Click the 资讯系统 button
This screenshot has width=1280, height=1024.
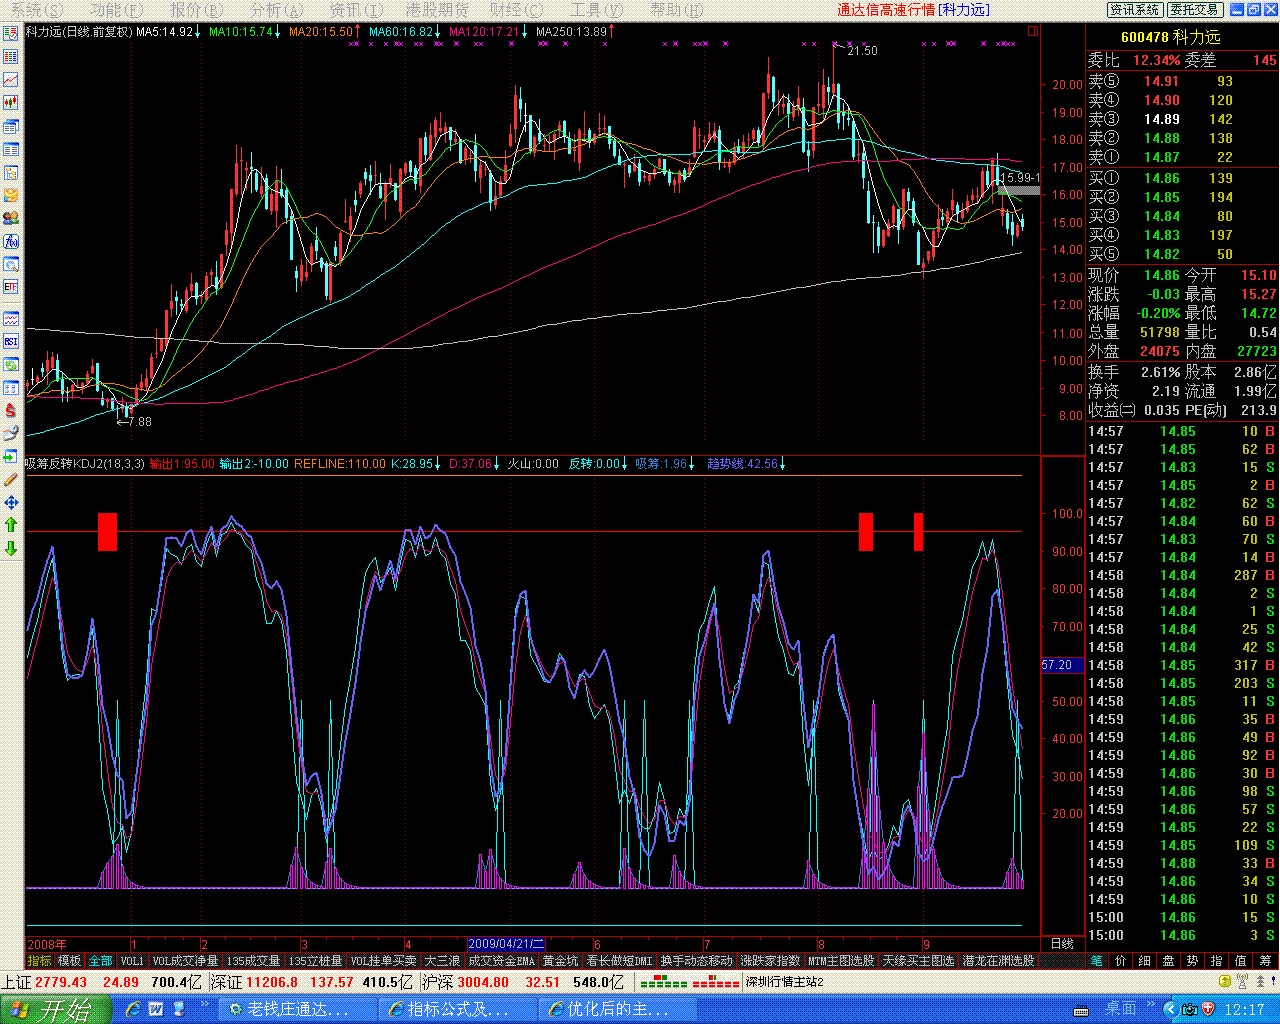coord(1135,10)
